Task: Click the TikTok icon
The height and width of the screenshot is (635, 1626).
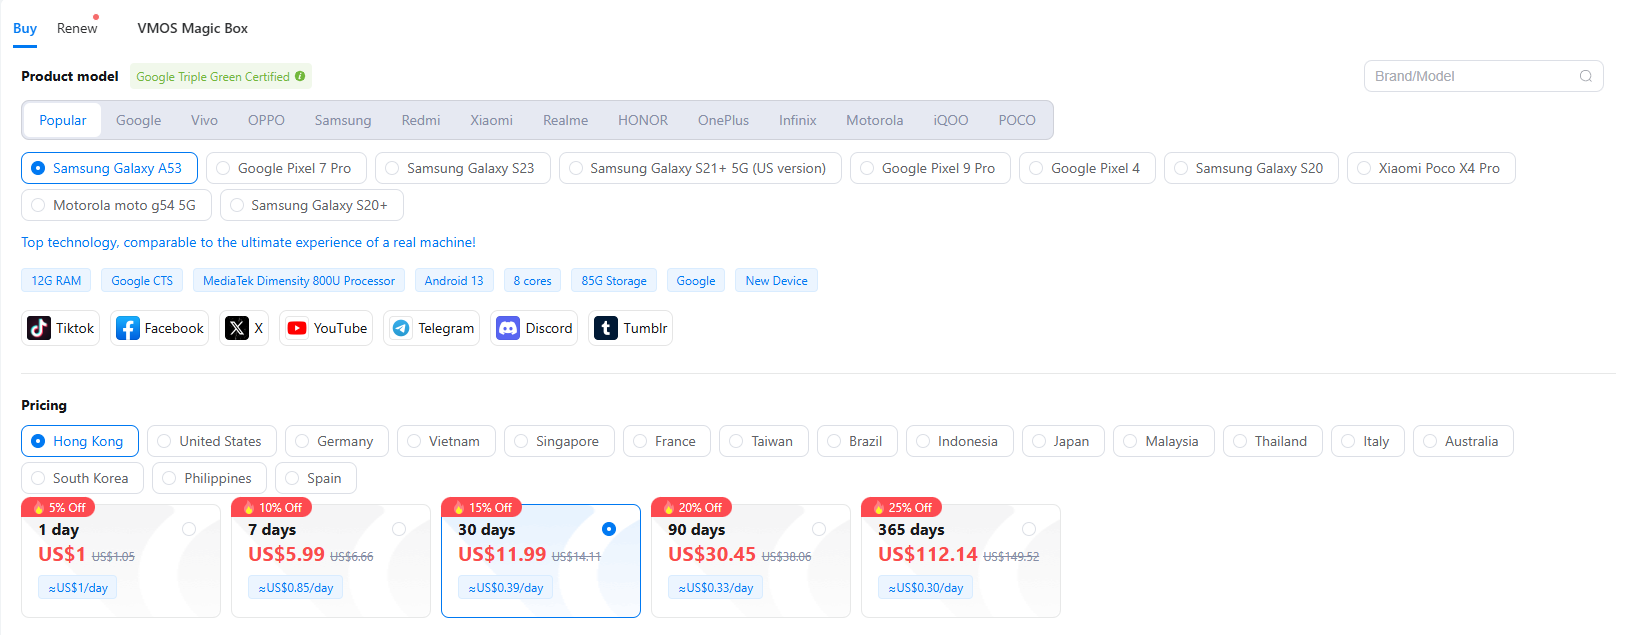Action: pyautogui.click(x=39, y=328)
